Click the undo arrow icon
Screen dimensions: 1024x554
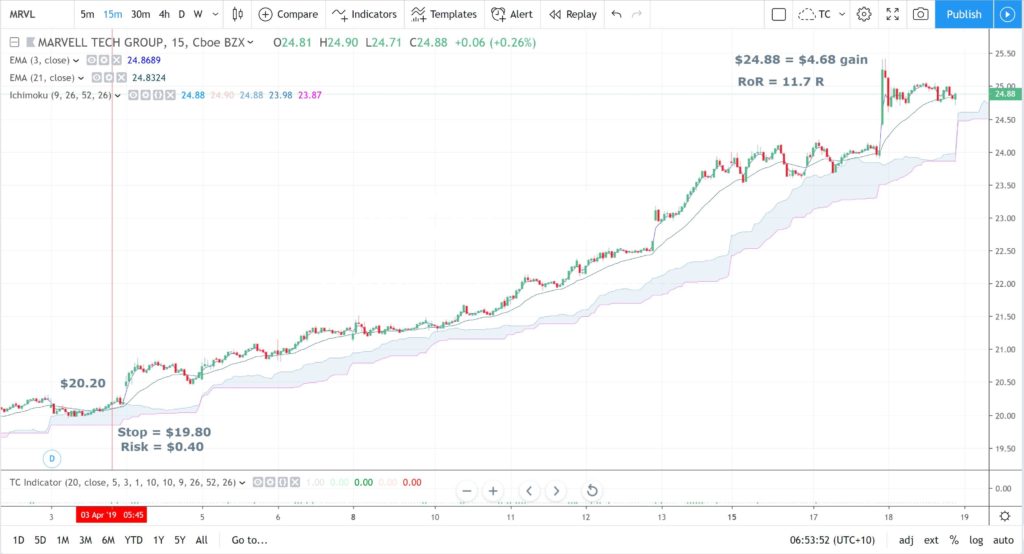click(x=616, y=14)
